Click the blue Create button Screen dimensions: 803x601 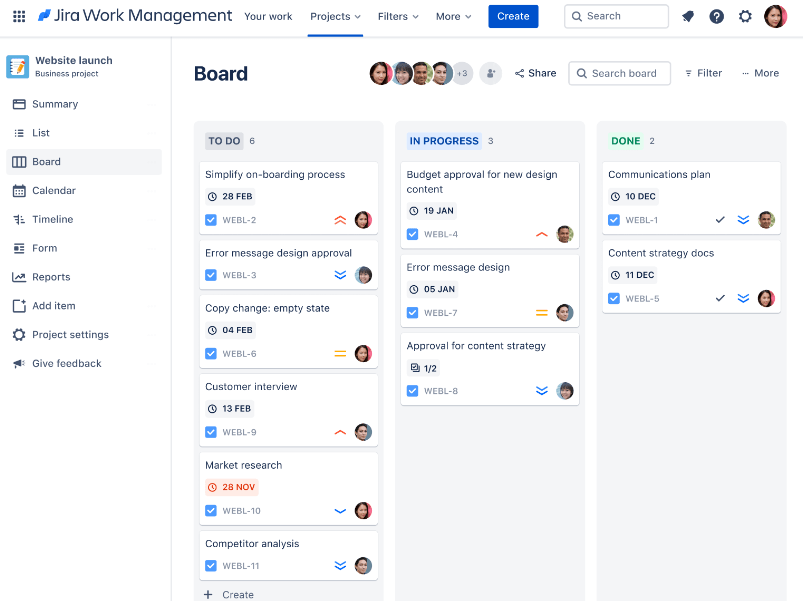(513, 16)
